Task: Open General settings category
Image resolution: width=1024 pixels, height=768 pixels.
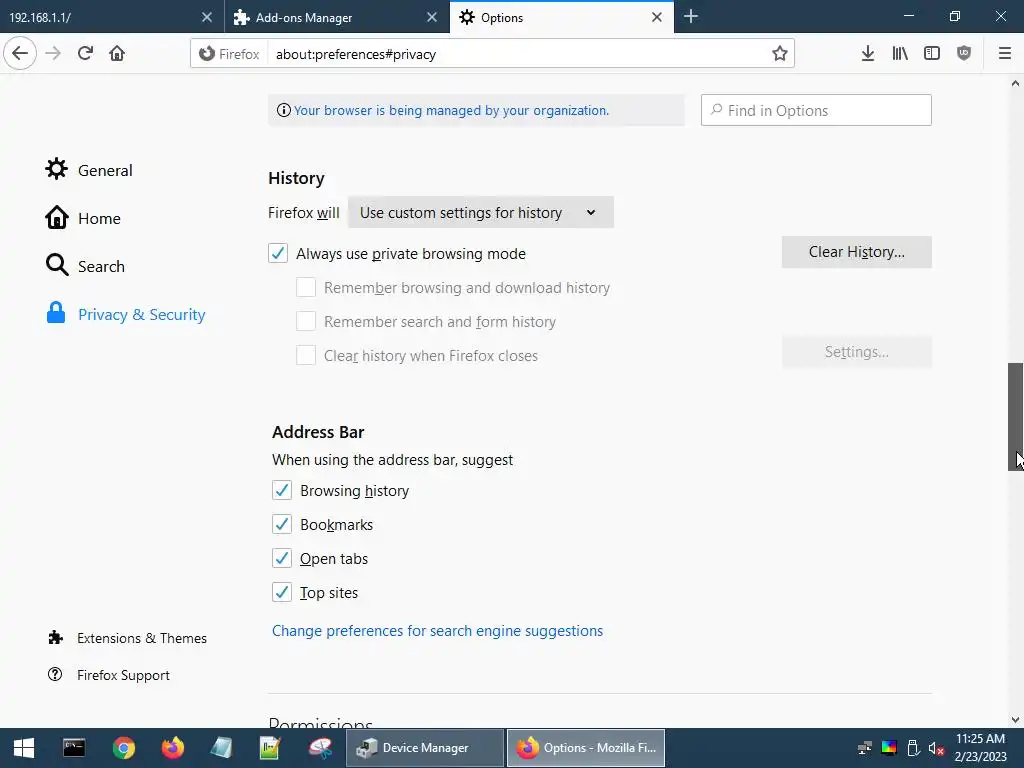Action: click(89, 170)
